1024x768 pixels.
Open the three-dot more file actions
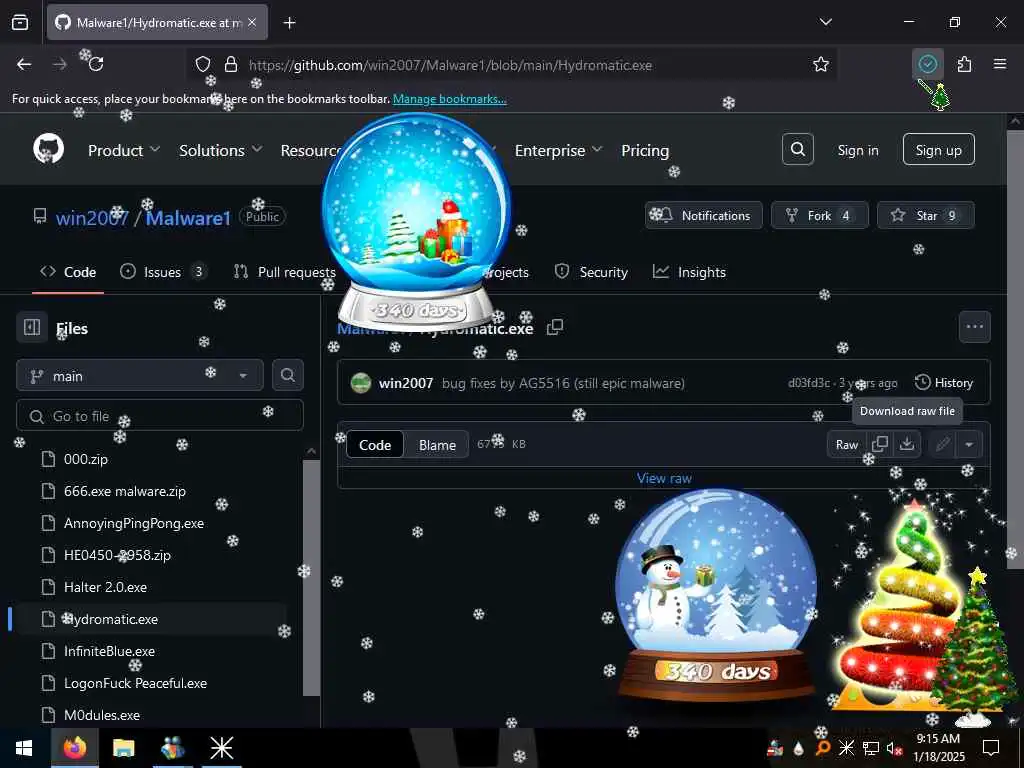[x=974, y=327]
